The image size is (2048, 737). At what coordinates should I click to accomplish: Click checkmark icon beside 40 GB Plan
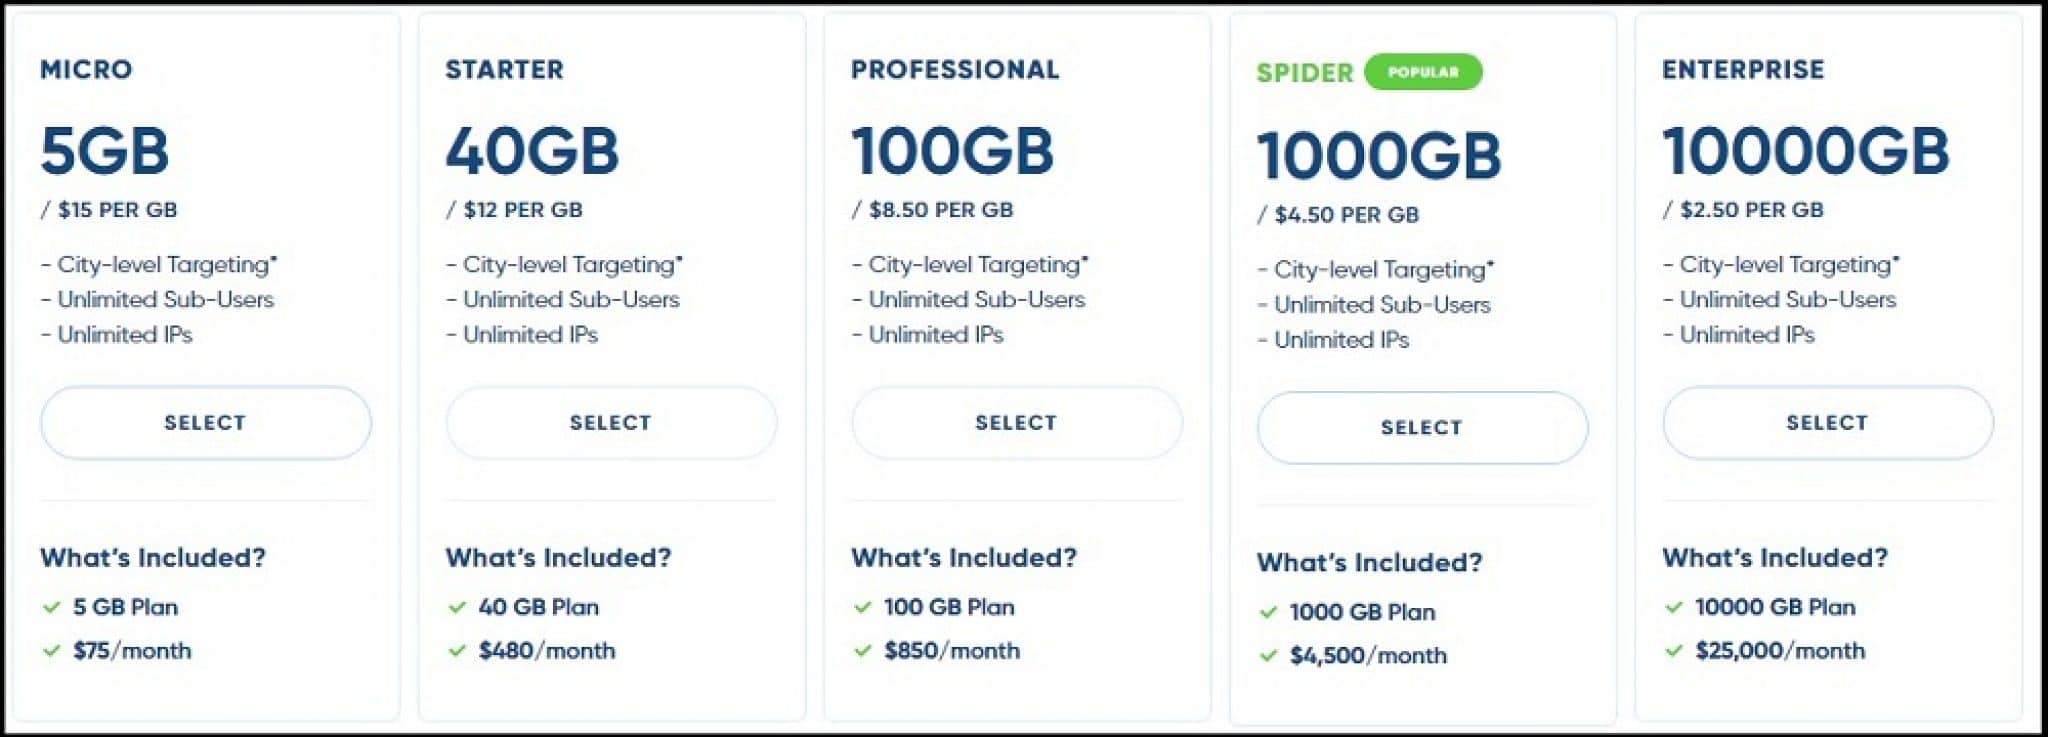click(x=457, y=607)
